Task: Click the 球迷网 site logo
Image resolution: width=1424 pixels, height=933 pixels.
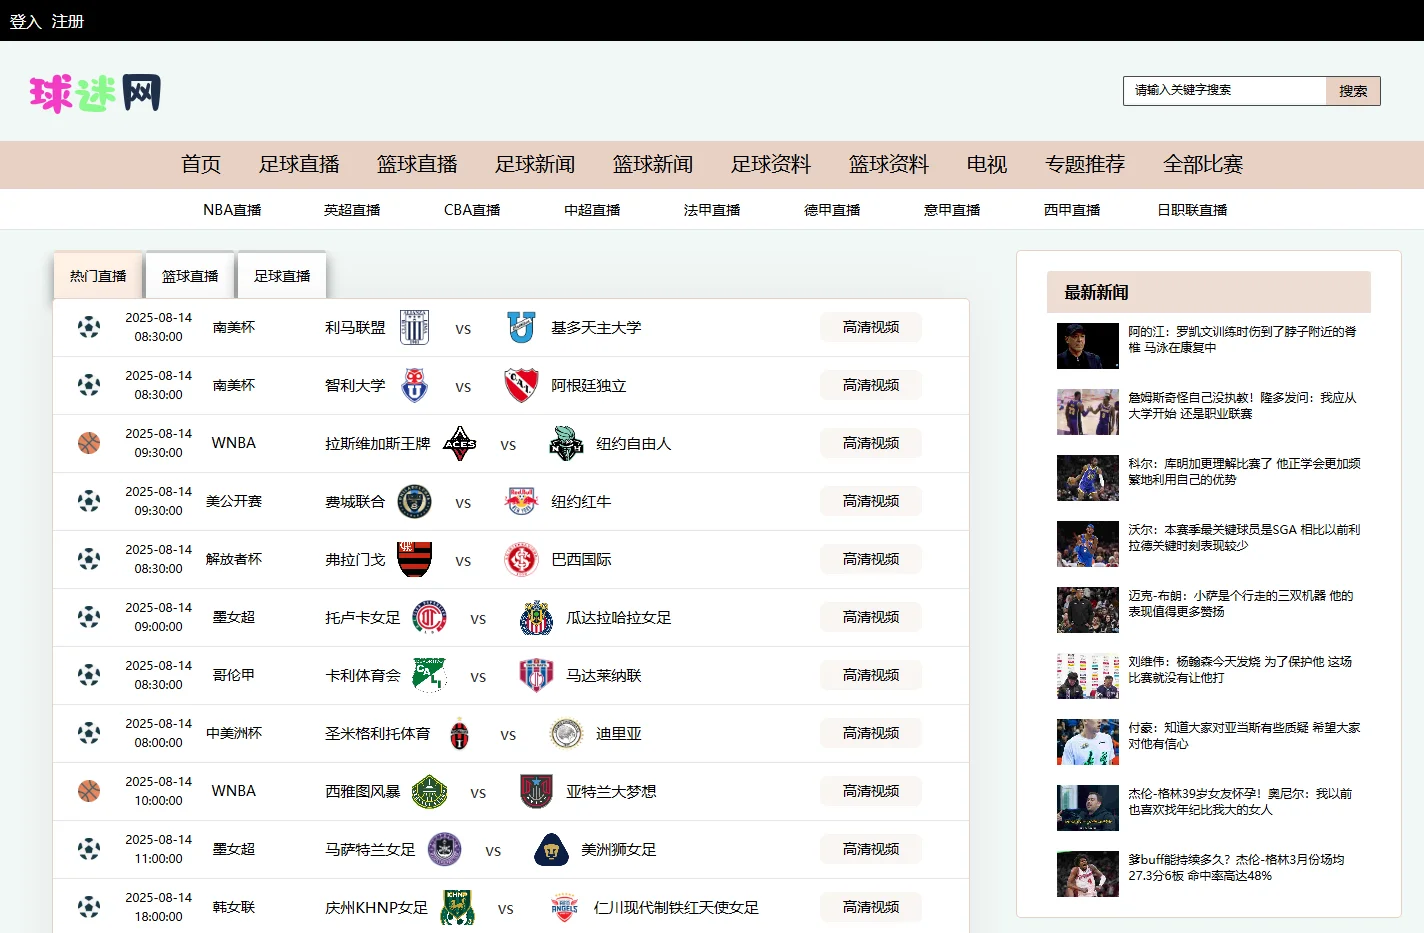Action: pyautogui.click(x=95, y=93)
